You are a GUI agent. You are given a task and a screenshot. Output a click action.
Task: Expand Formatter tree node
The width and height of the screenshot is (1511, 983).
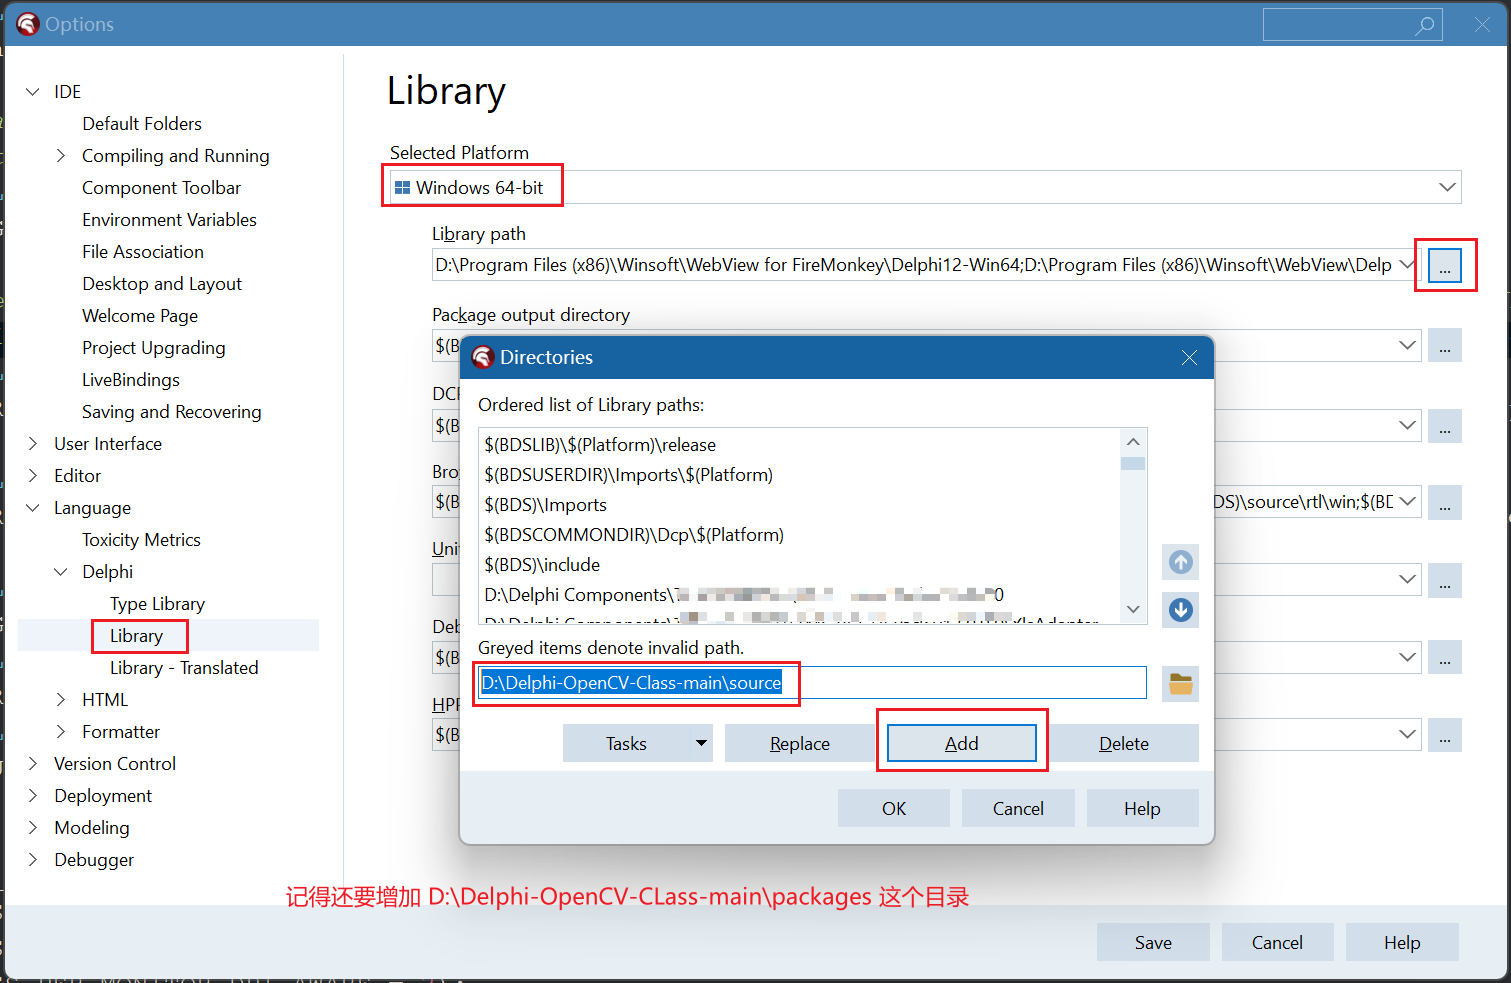(61, 732)
